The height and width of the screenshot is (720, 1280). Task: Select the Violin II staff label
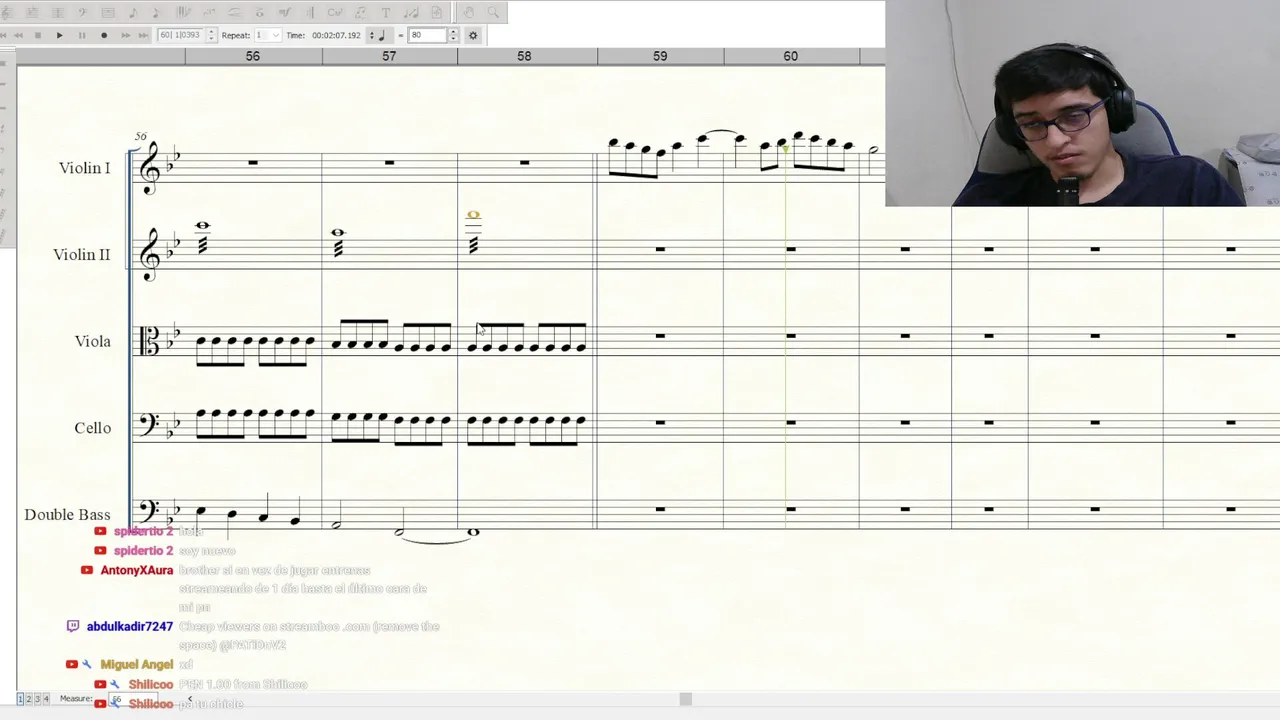click(82, 254)
